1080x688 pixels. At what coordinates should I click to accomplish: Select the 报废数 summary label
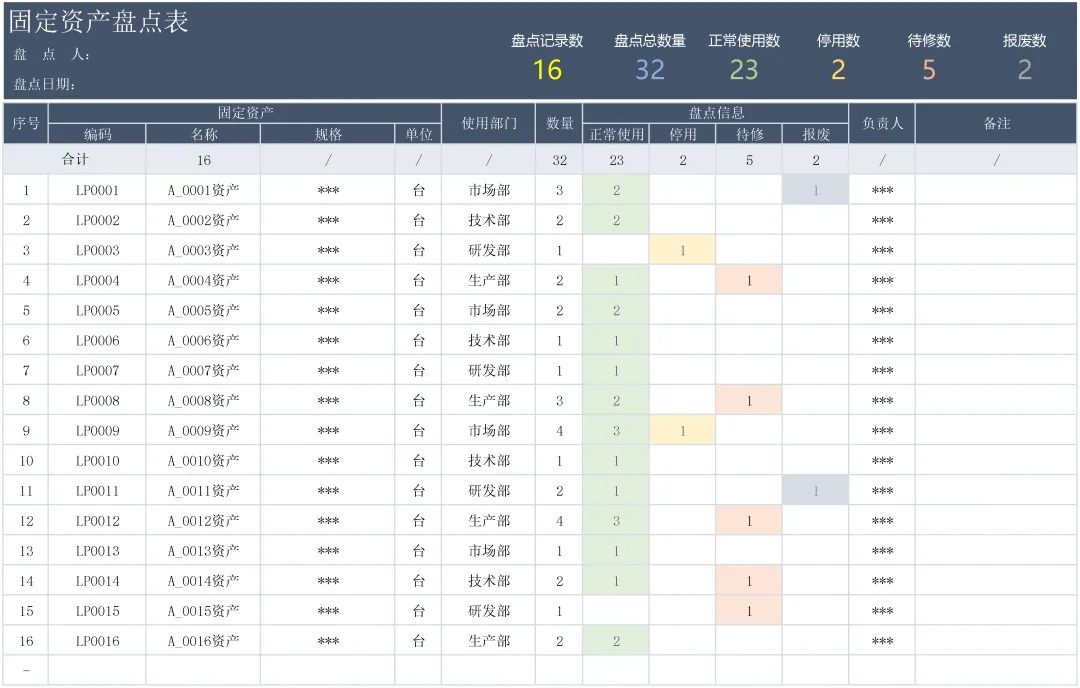click(1024, 41)
